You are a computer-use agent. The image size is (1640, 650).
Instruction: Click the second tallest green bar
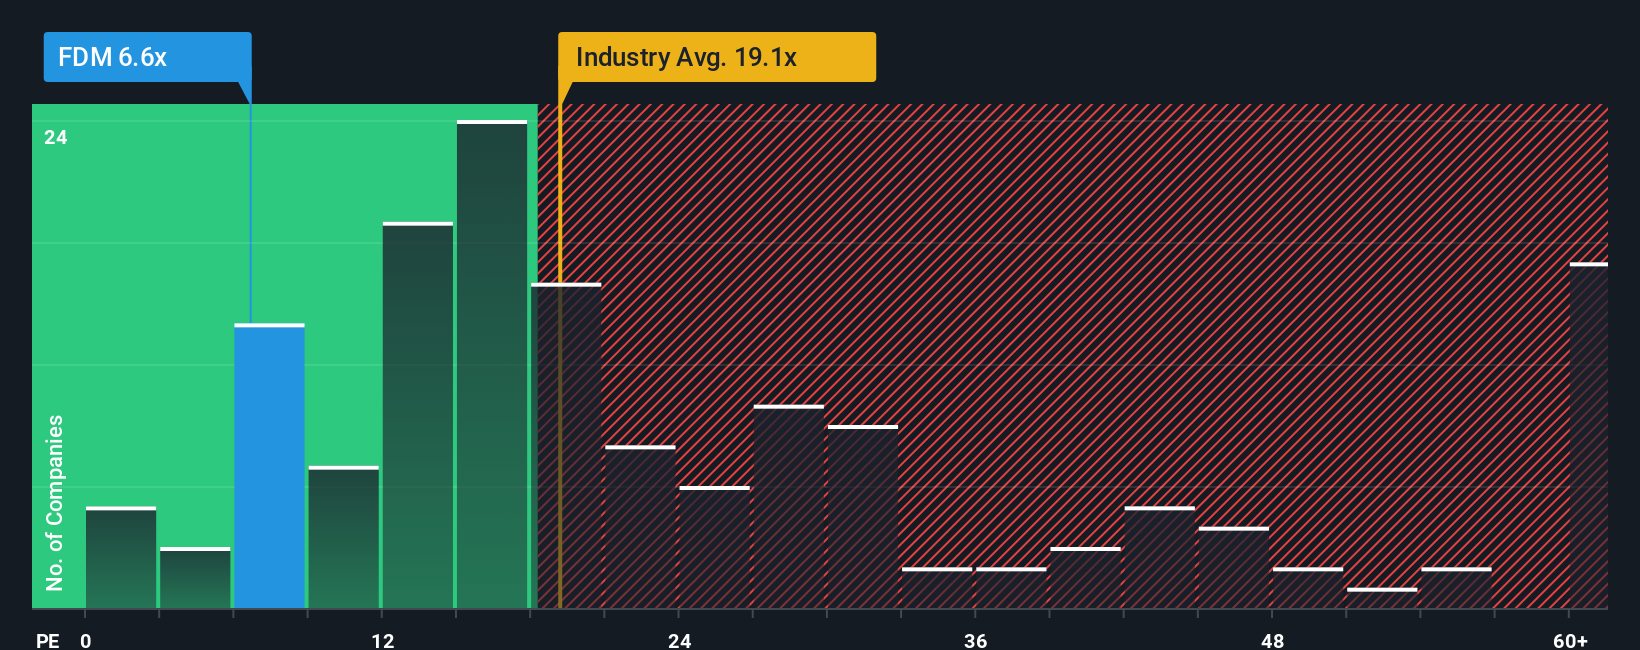point(418,415)
